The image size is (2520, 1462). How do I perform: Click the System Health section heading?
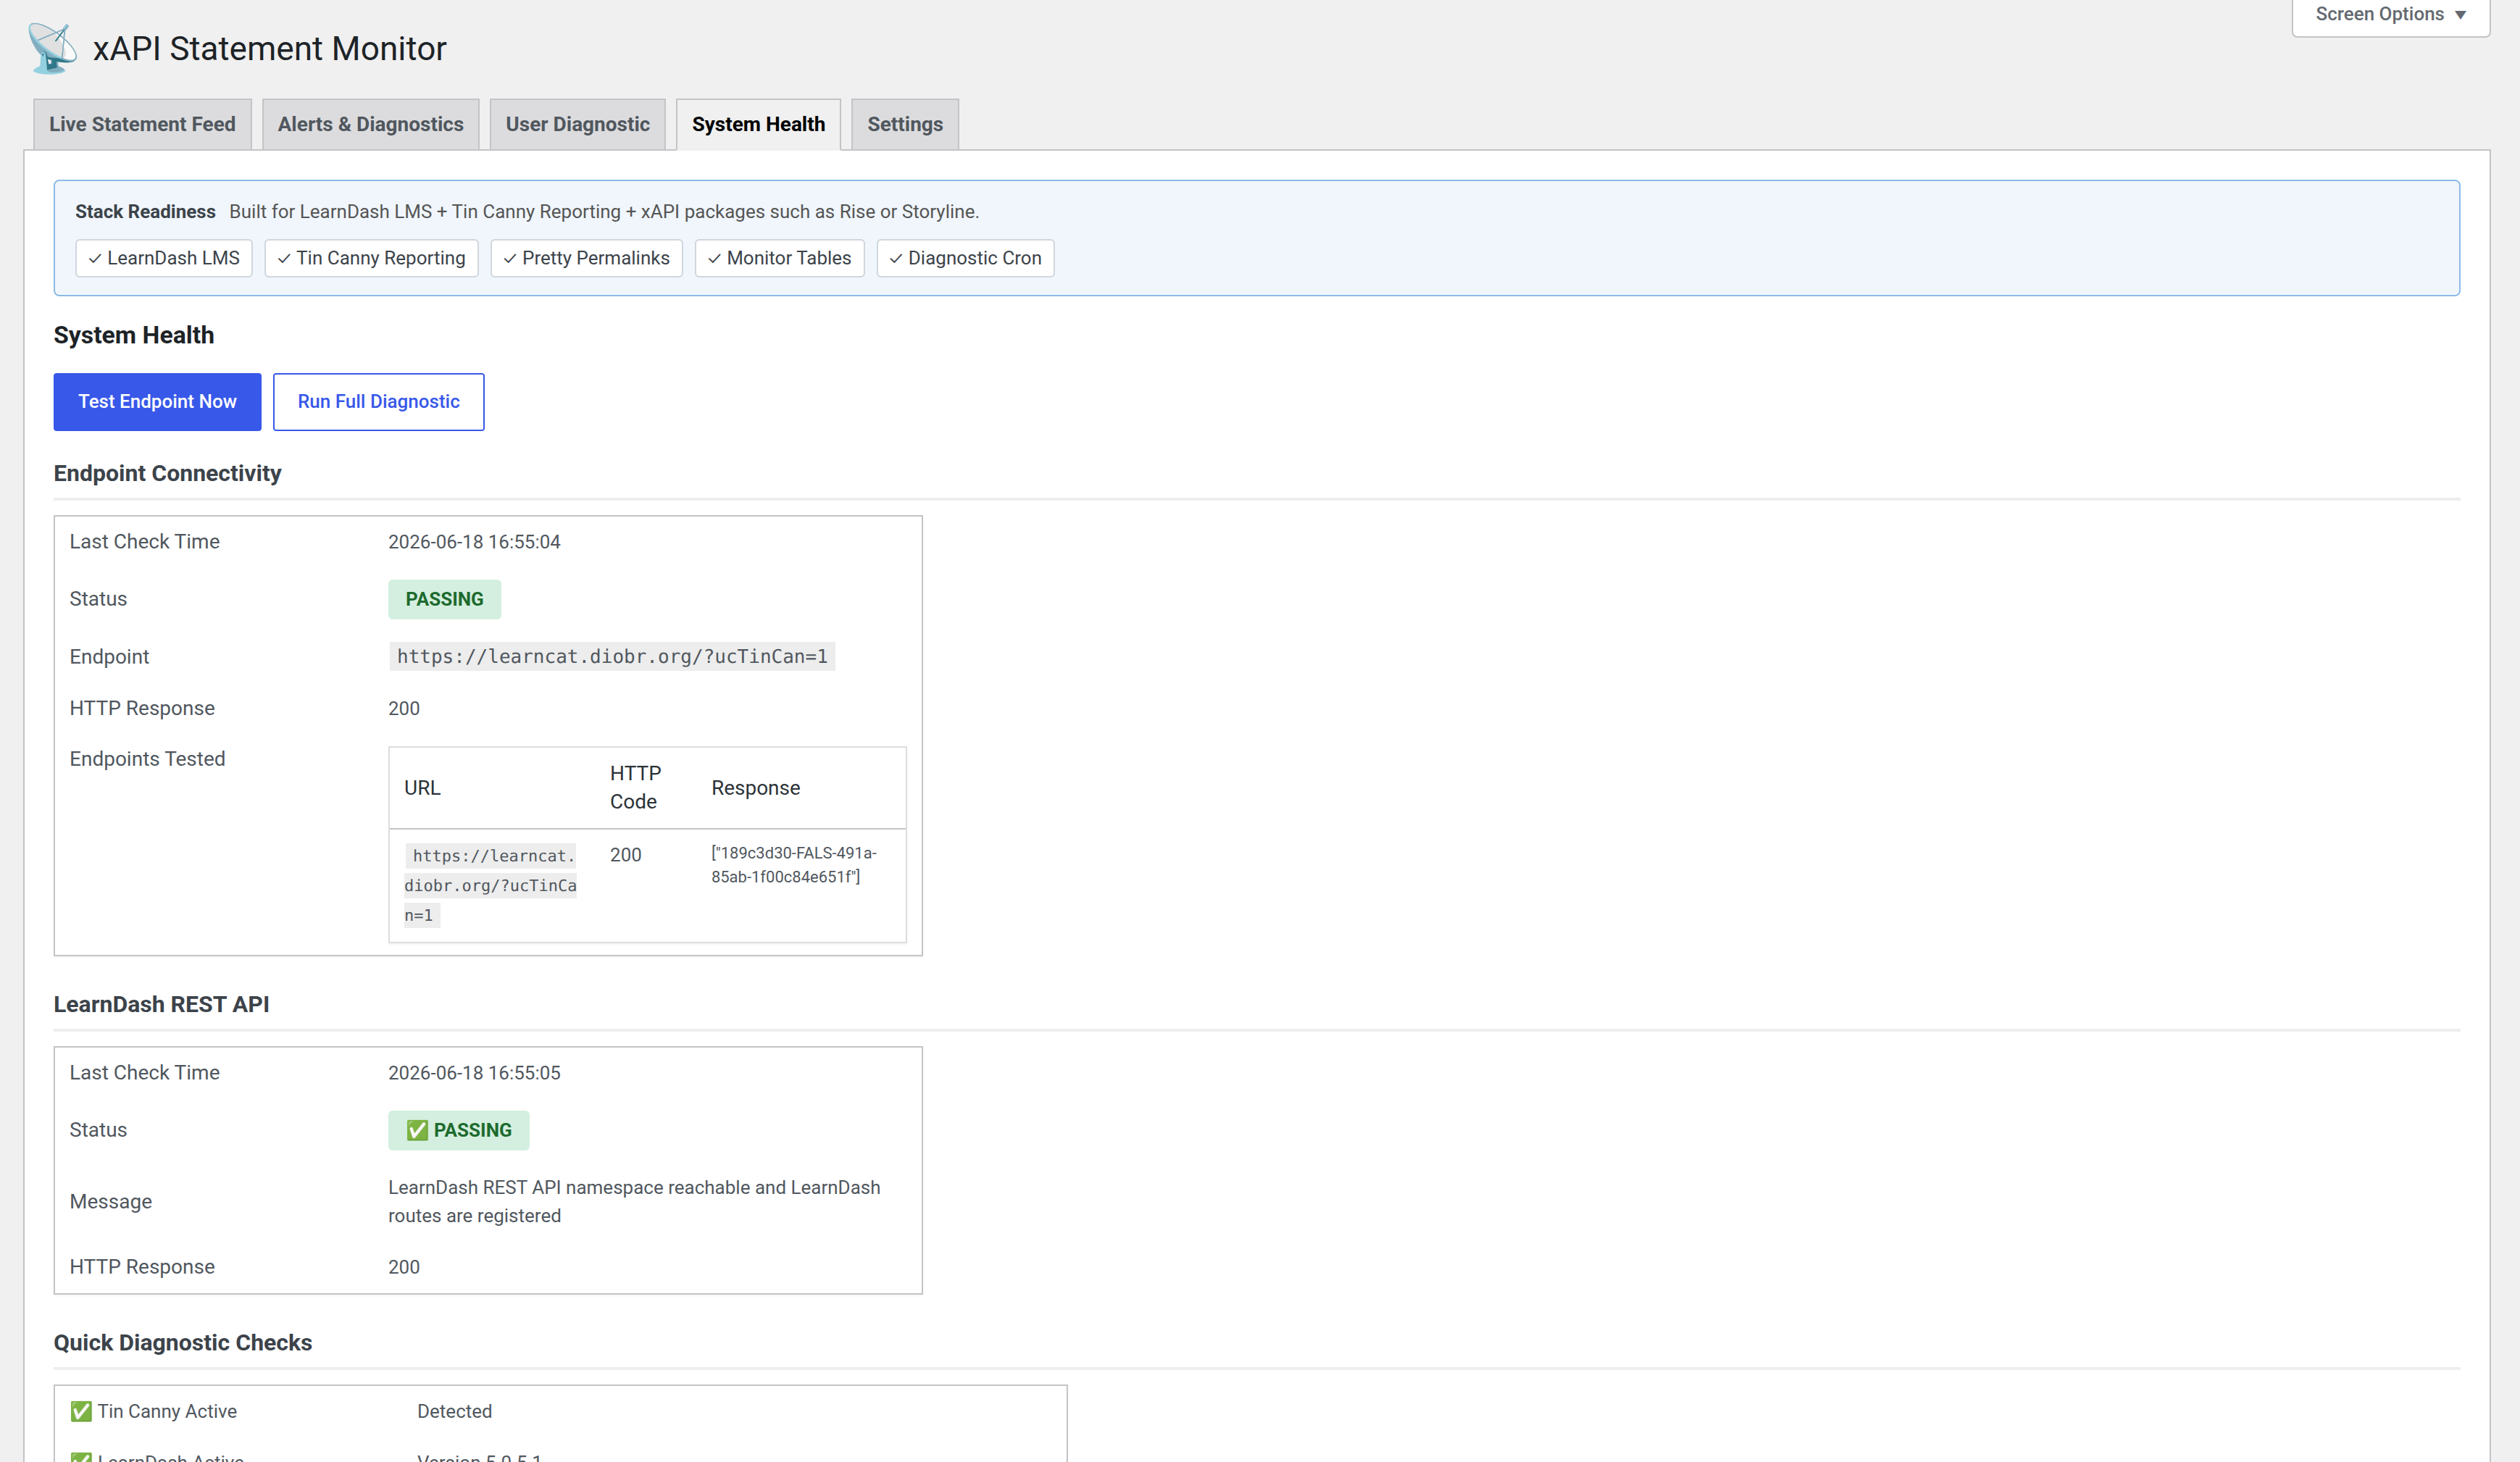[133, 335]
